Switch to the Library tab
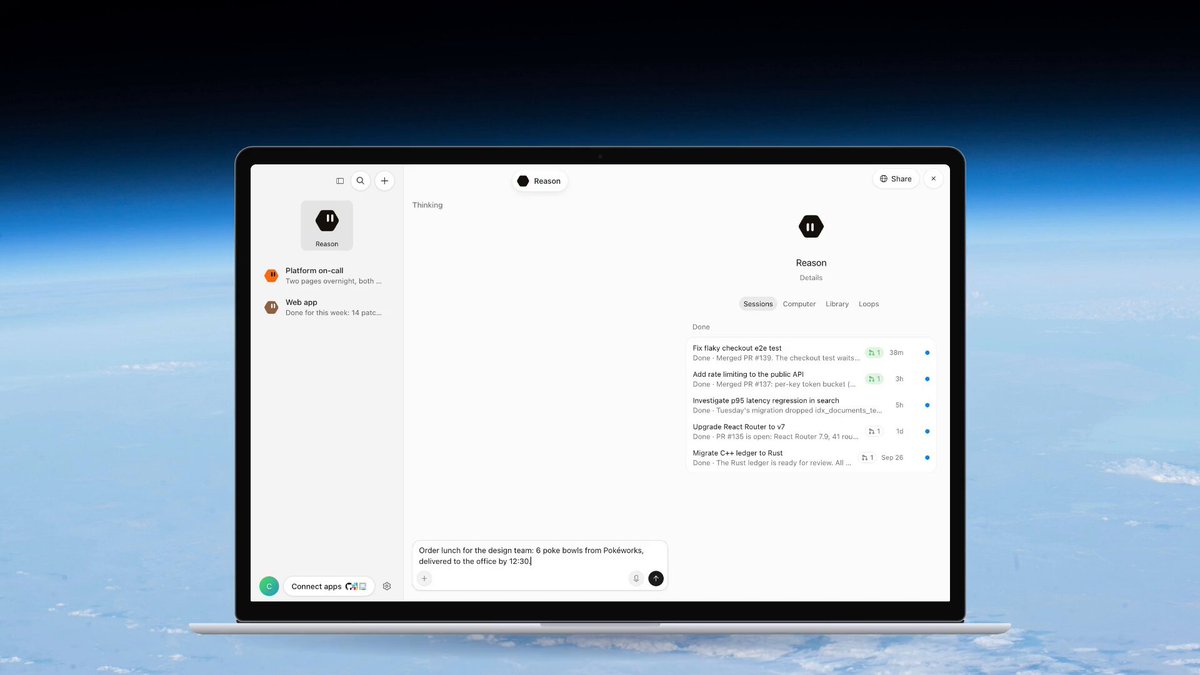This screenshot has height=675, width=1200. (837, 304)
